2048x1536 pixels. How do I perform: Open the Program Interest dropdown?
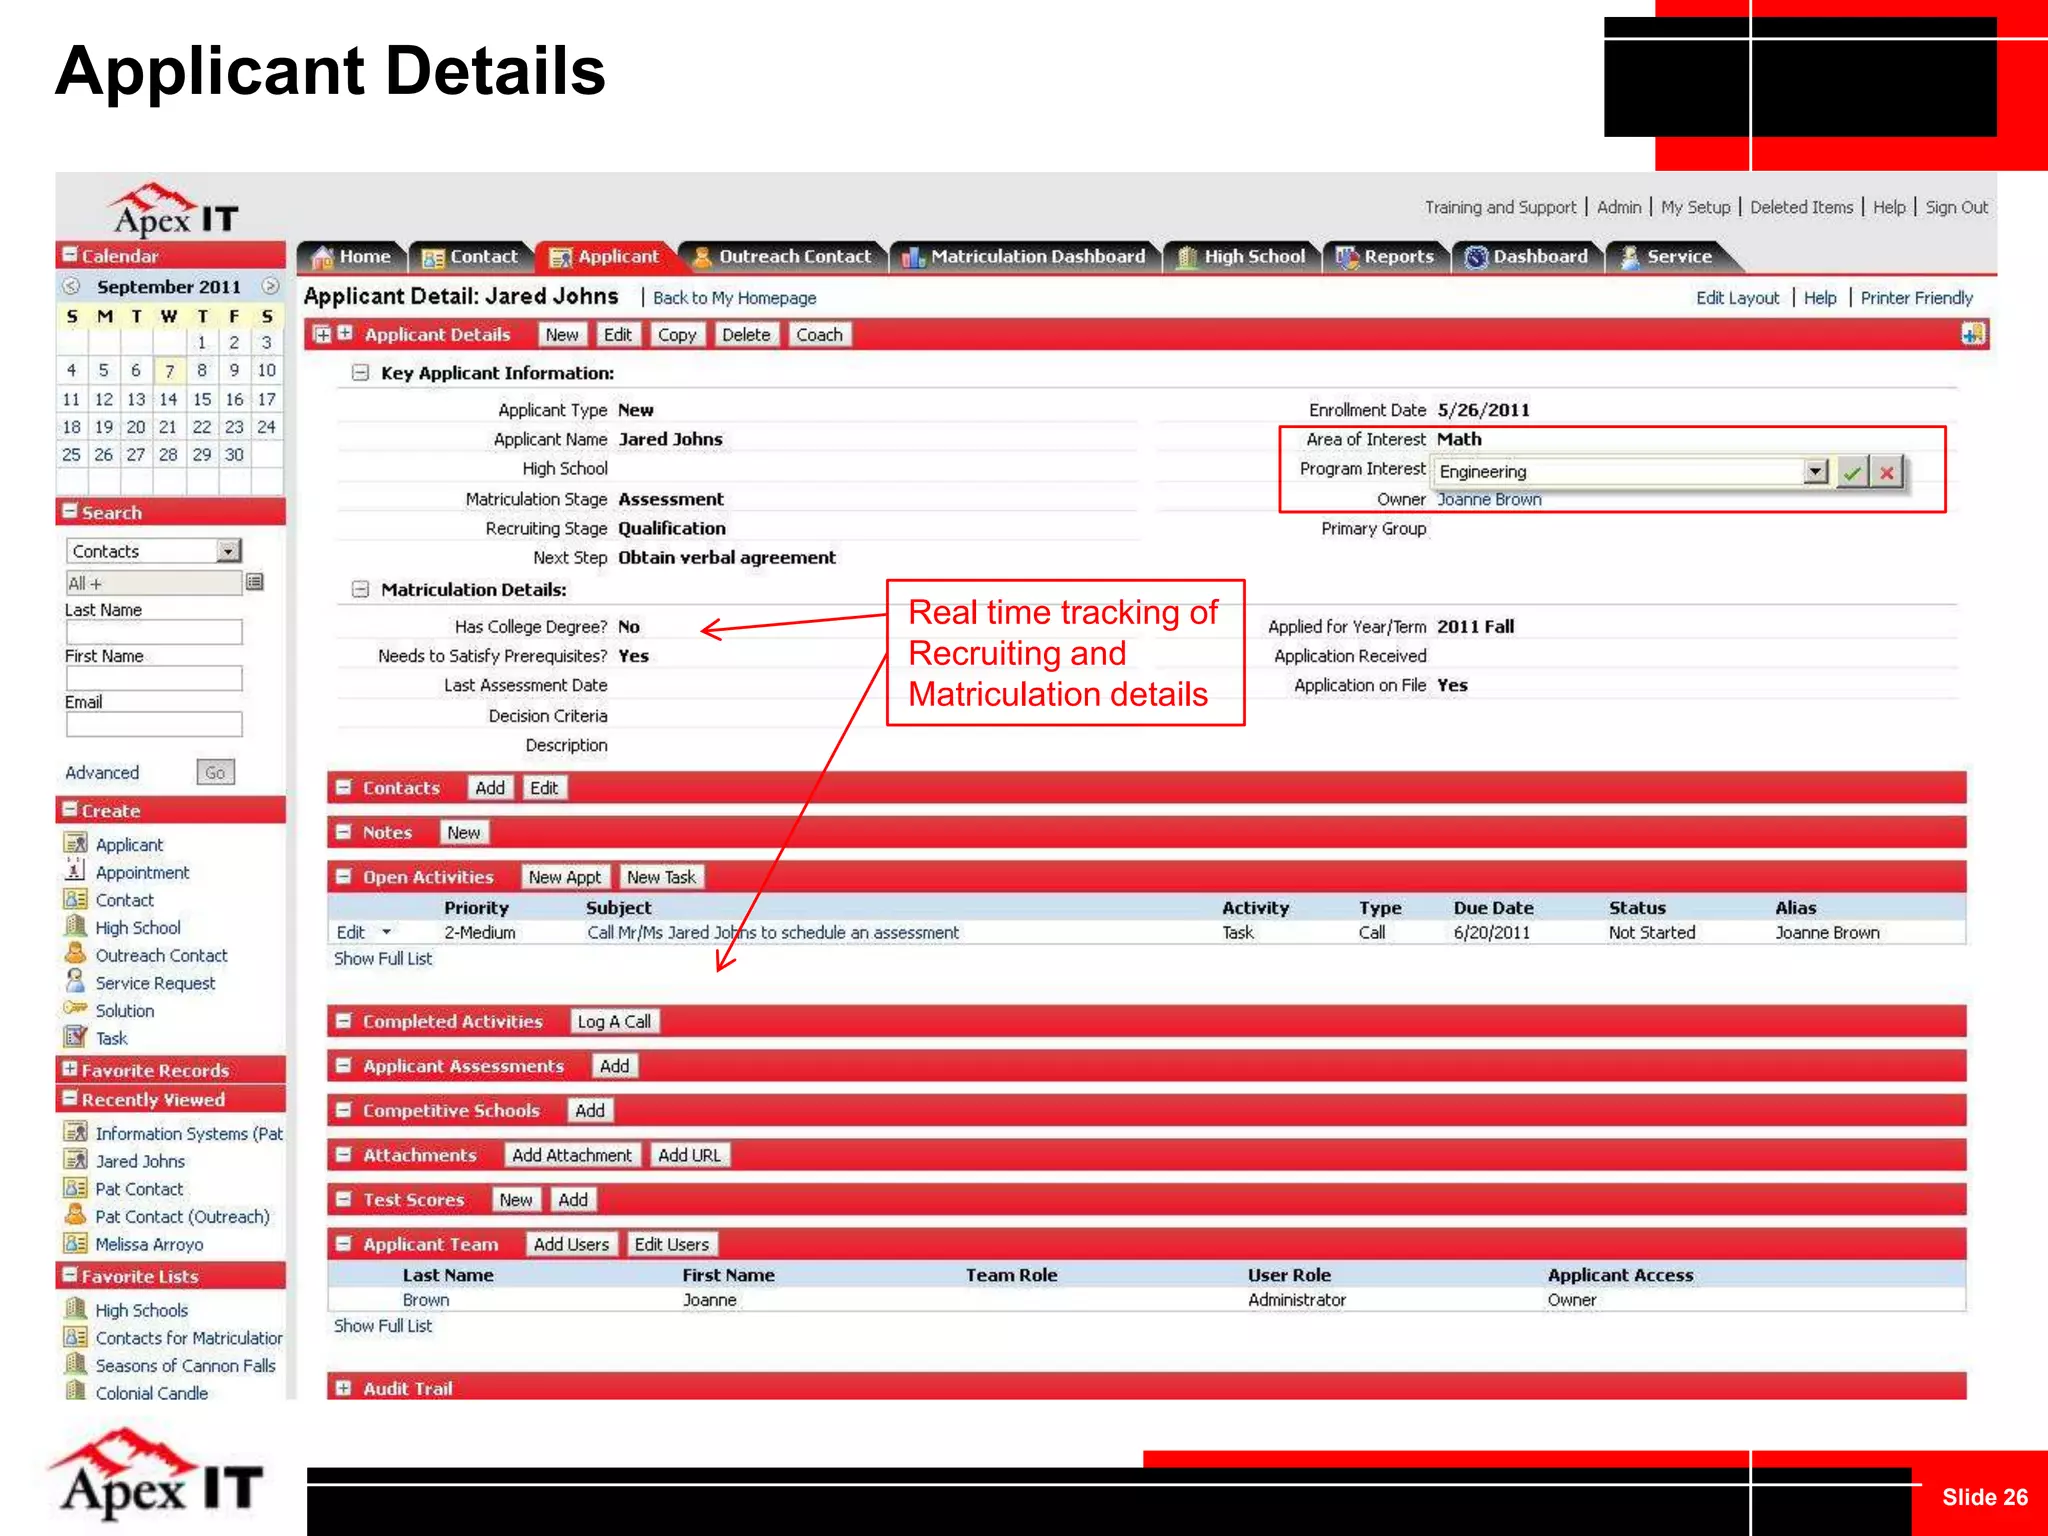click(x=1816, y=471)
